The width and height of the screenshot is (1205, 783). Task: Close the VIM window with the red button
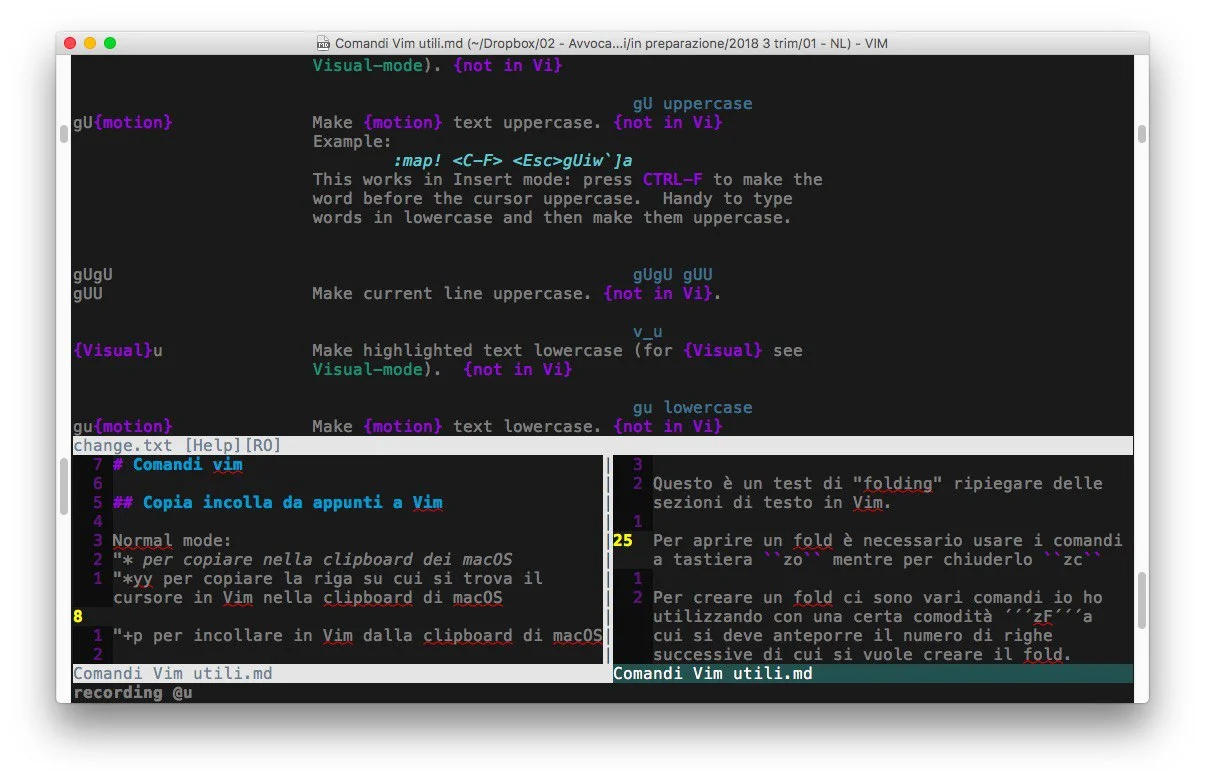pyautogui.click(x=70, y=43)
